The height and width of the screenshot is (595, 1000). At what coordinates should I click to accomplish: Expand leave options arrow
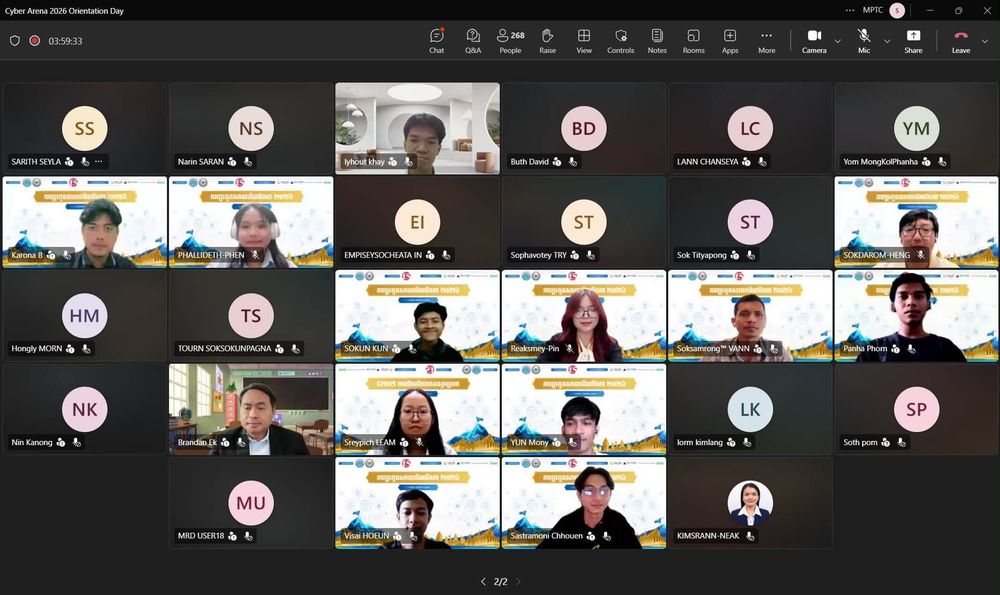click(985, 41)
